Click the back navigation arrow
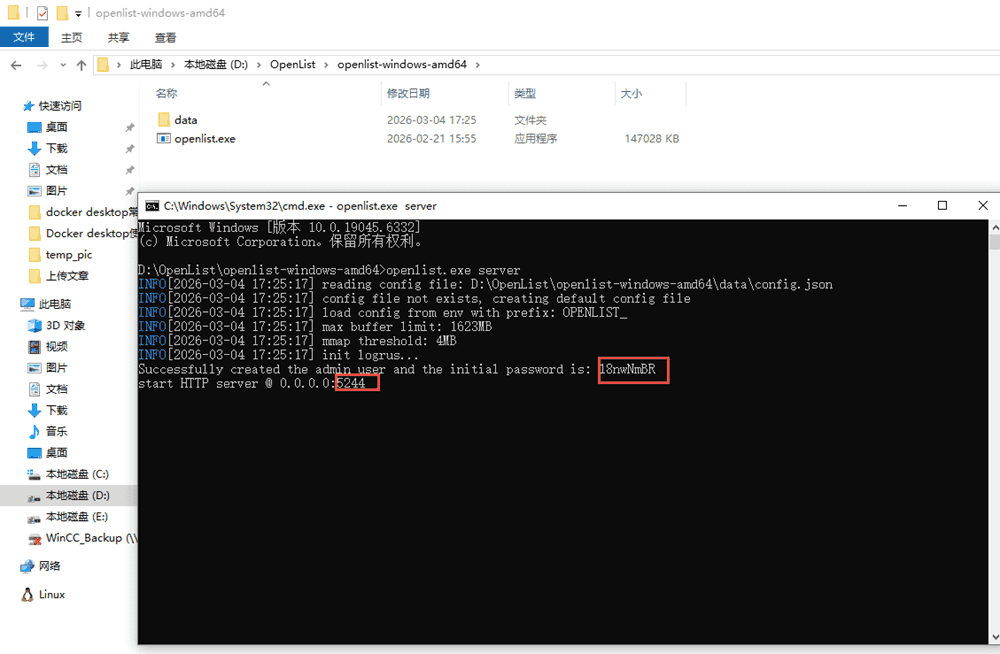The image size is (1000, 654). click(x=17, y=65)
